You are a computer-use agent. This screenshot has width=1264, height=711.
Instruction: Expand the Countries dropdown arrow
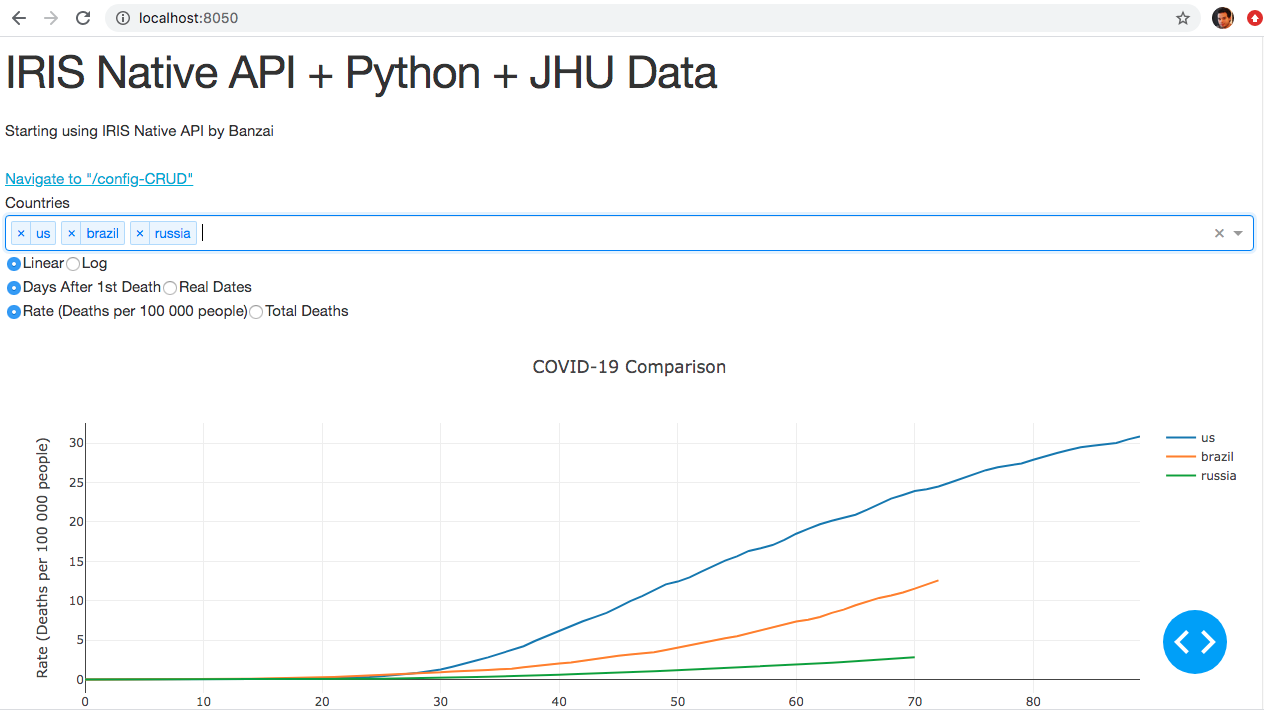pyautogui.click(x=1238, y=233)
